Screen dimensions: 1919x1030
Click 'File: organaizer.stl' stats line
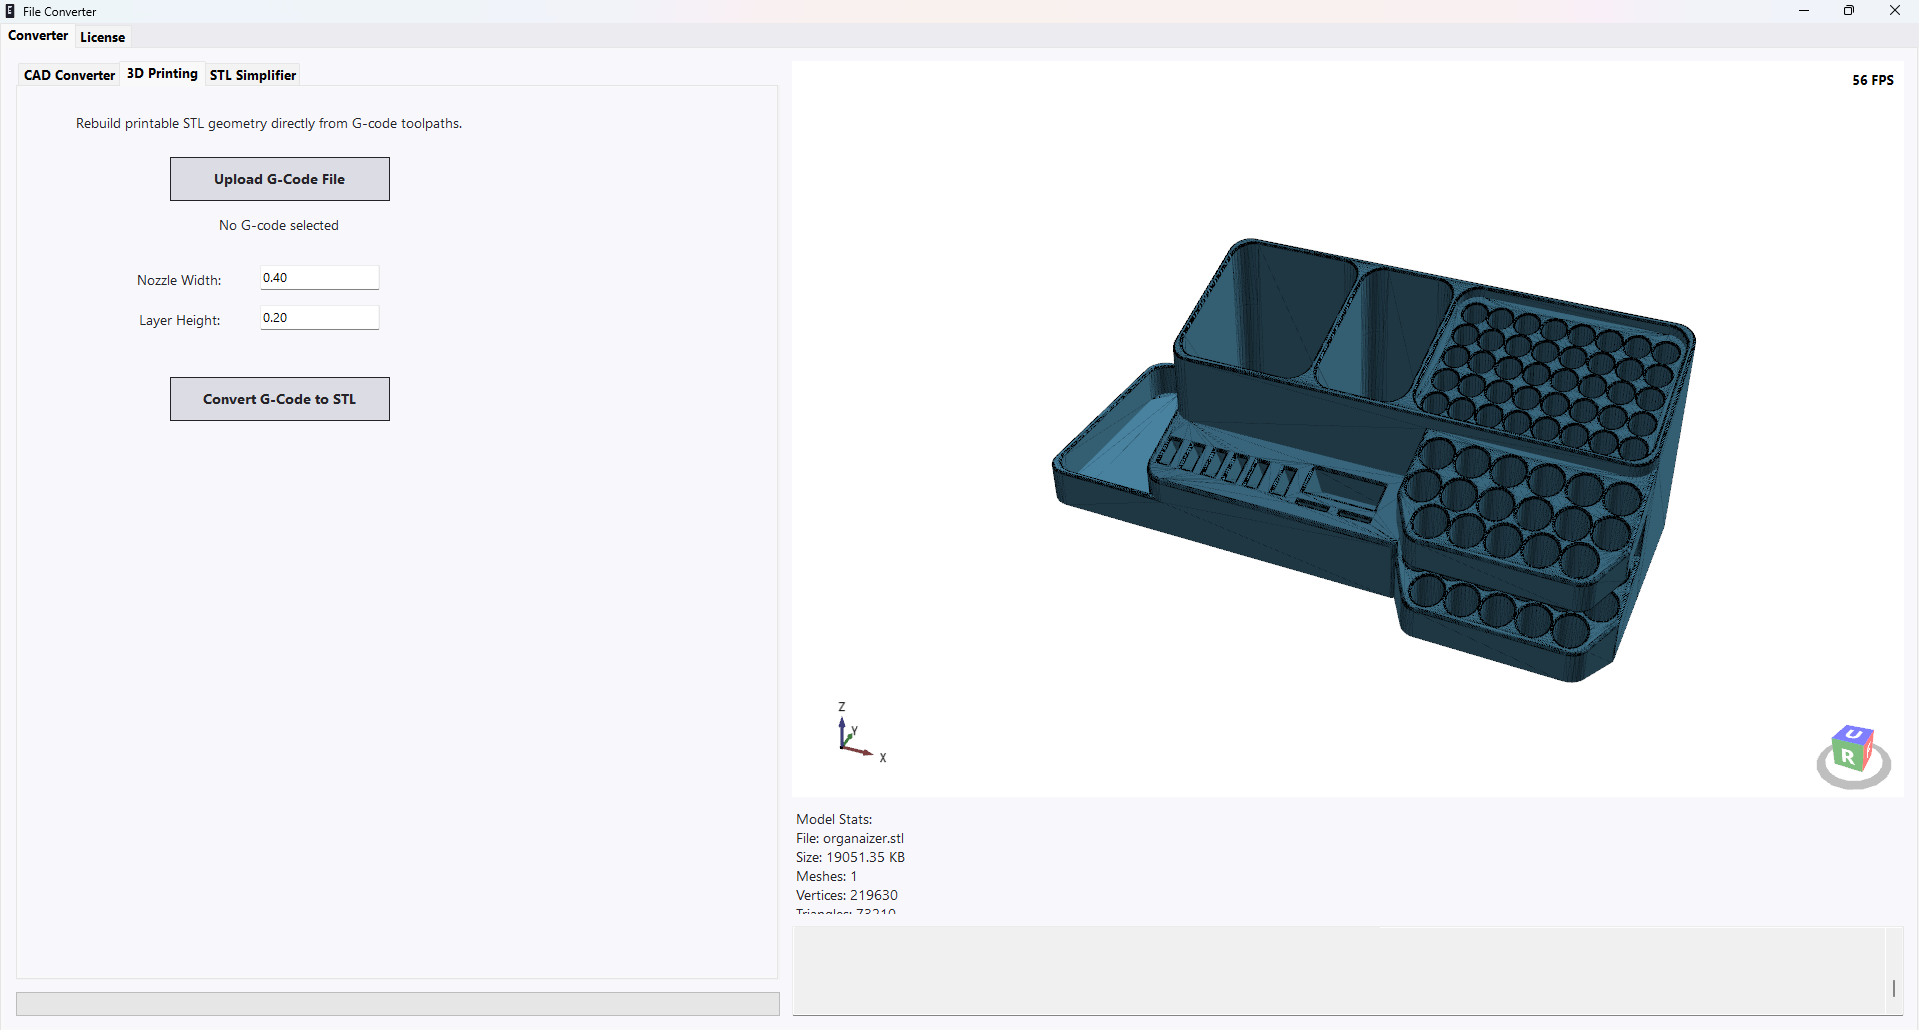[x=850, y=838]
